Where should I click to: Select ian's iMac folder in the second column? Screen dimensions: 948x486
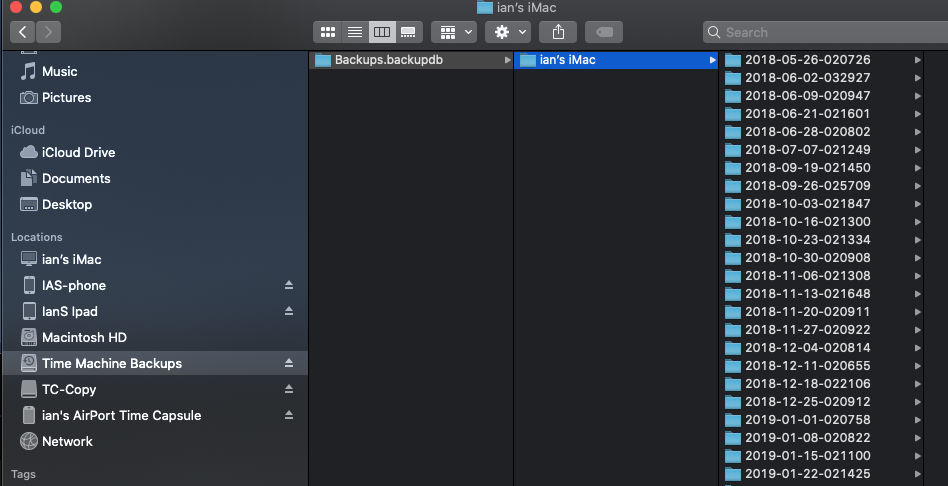pyautogui.click(x=616, y=60)
